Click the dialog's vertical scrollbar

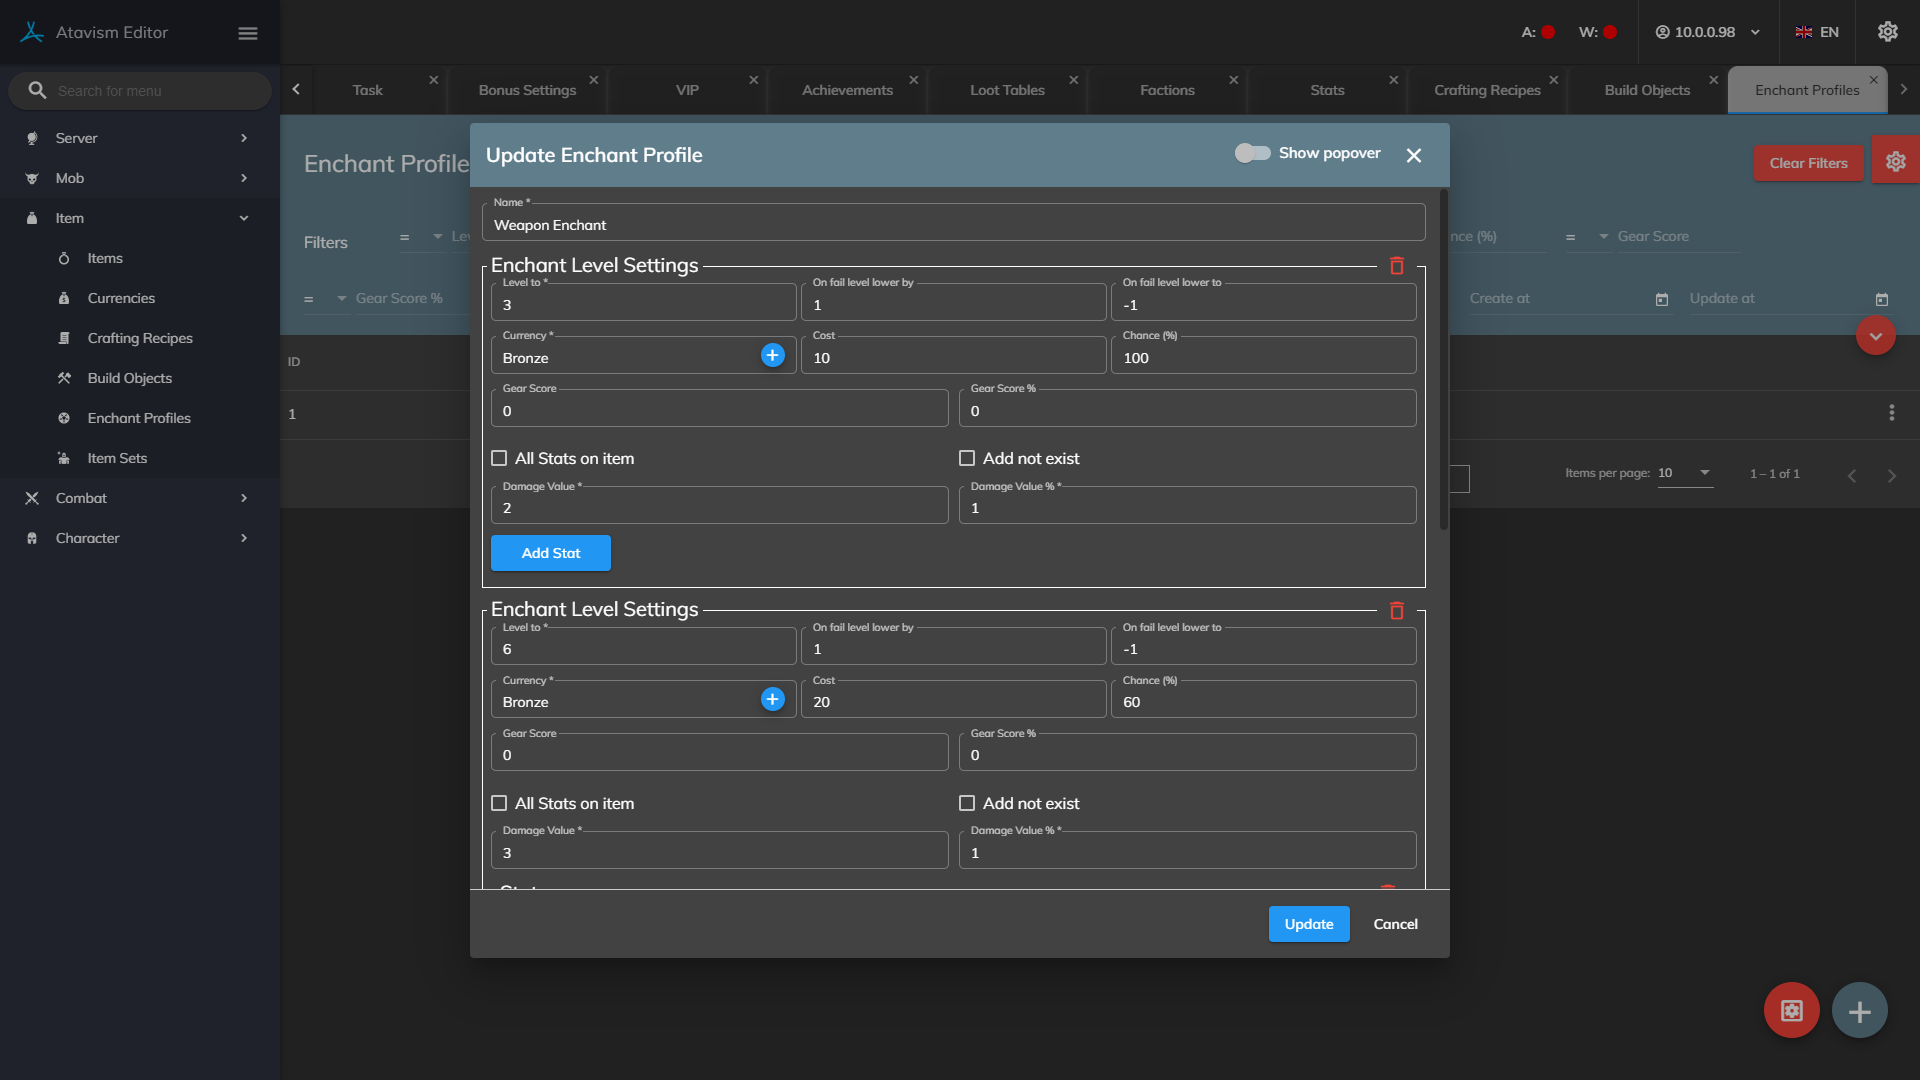tap(1443, 360)
